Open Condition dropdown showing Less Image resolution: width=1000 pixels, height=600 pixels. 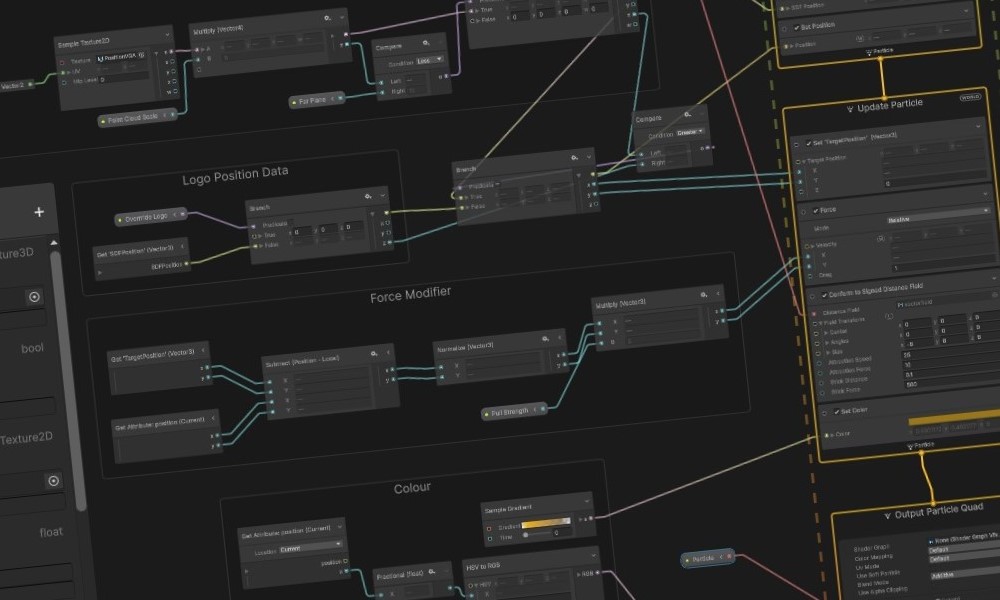coord(429,61)
